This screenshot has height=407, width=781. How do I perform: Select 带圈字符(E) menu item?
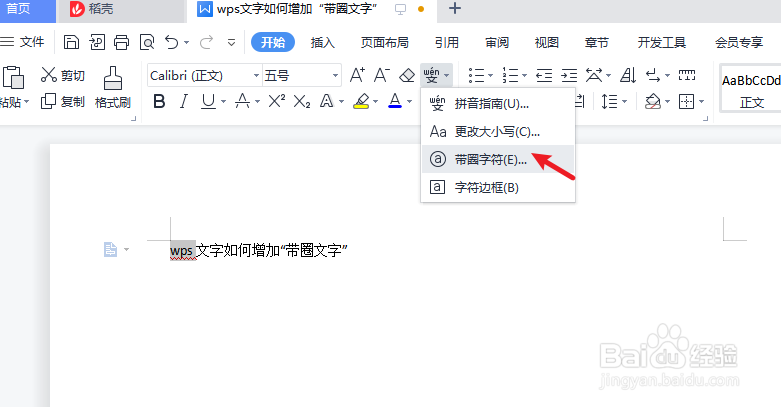pos(498,159)
